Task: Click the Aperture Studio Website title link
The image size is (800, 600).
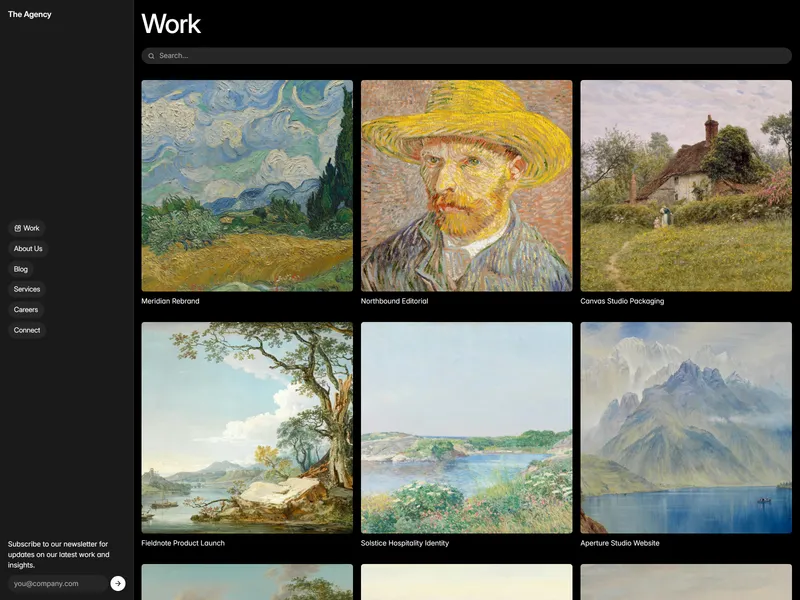Action: point(620,543)
